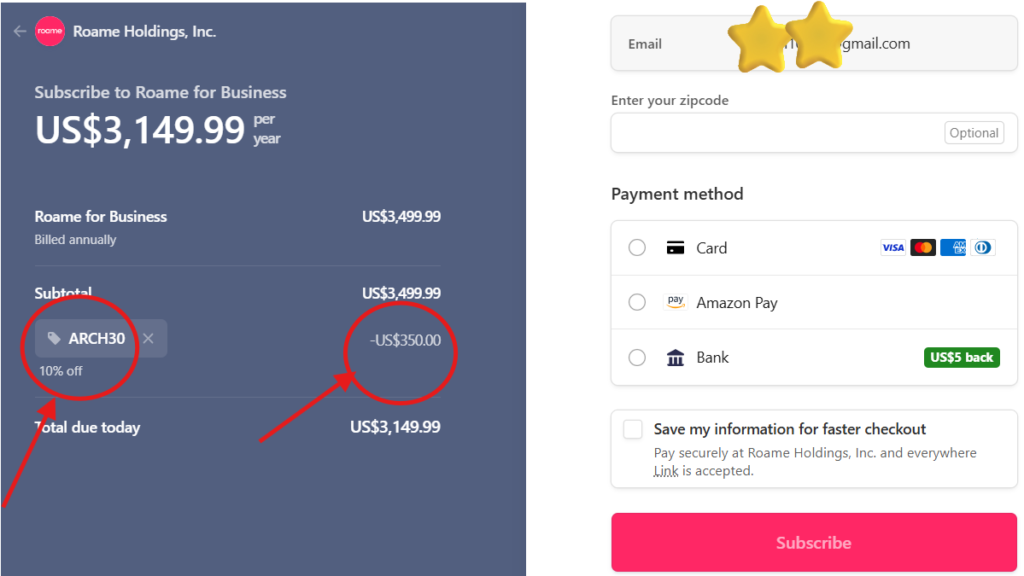Click the American Express brand icon
Screen dimensions: 1024x576
[x=953, y=247]
